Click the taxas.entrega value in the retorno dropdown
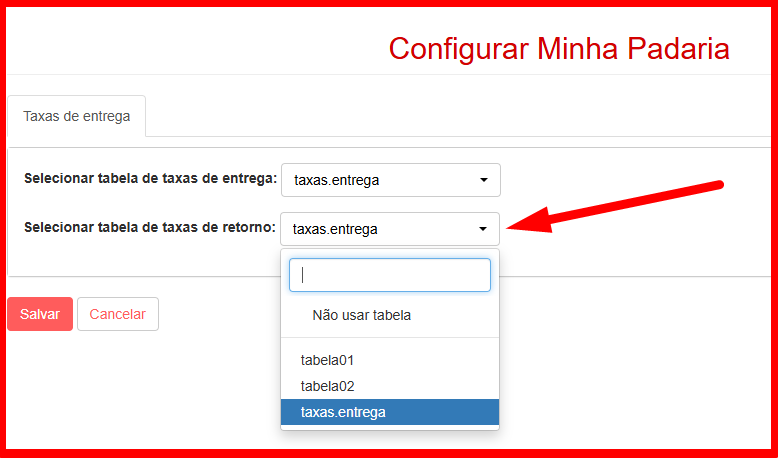 [335, 229]
